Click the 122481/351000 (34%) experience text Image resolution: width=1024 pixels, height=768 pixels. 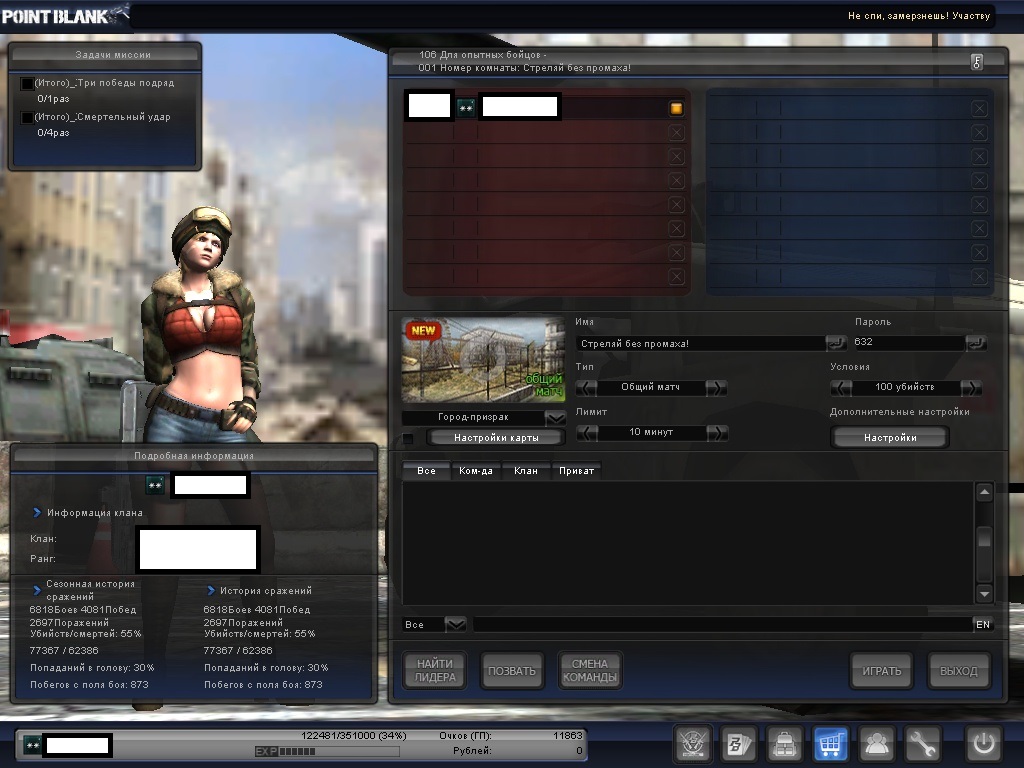[x=354, y=735]
